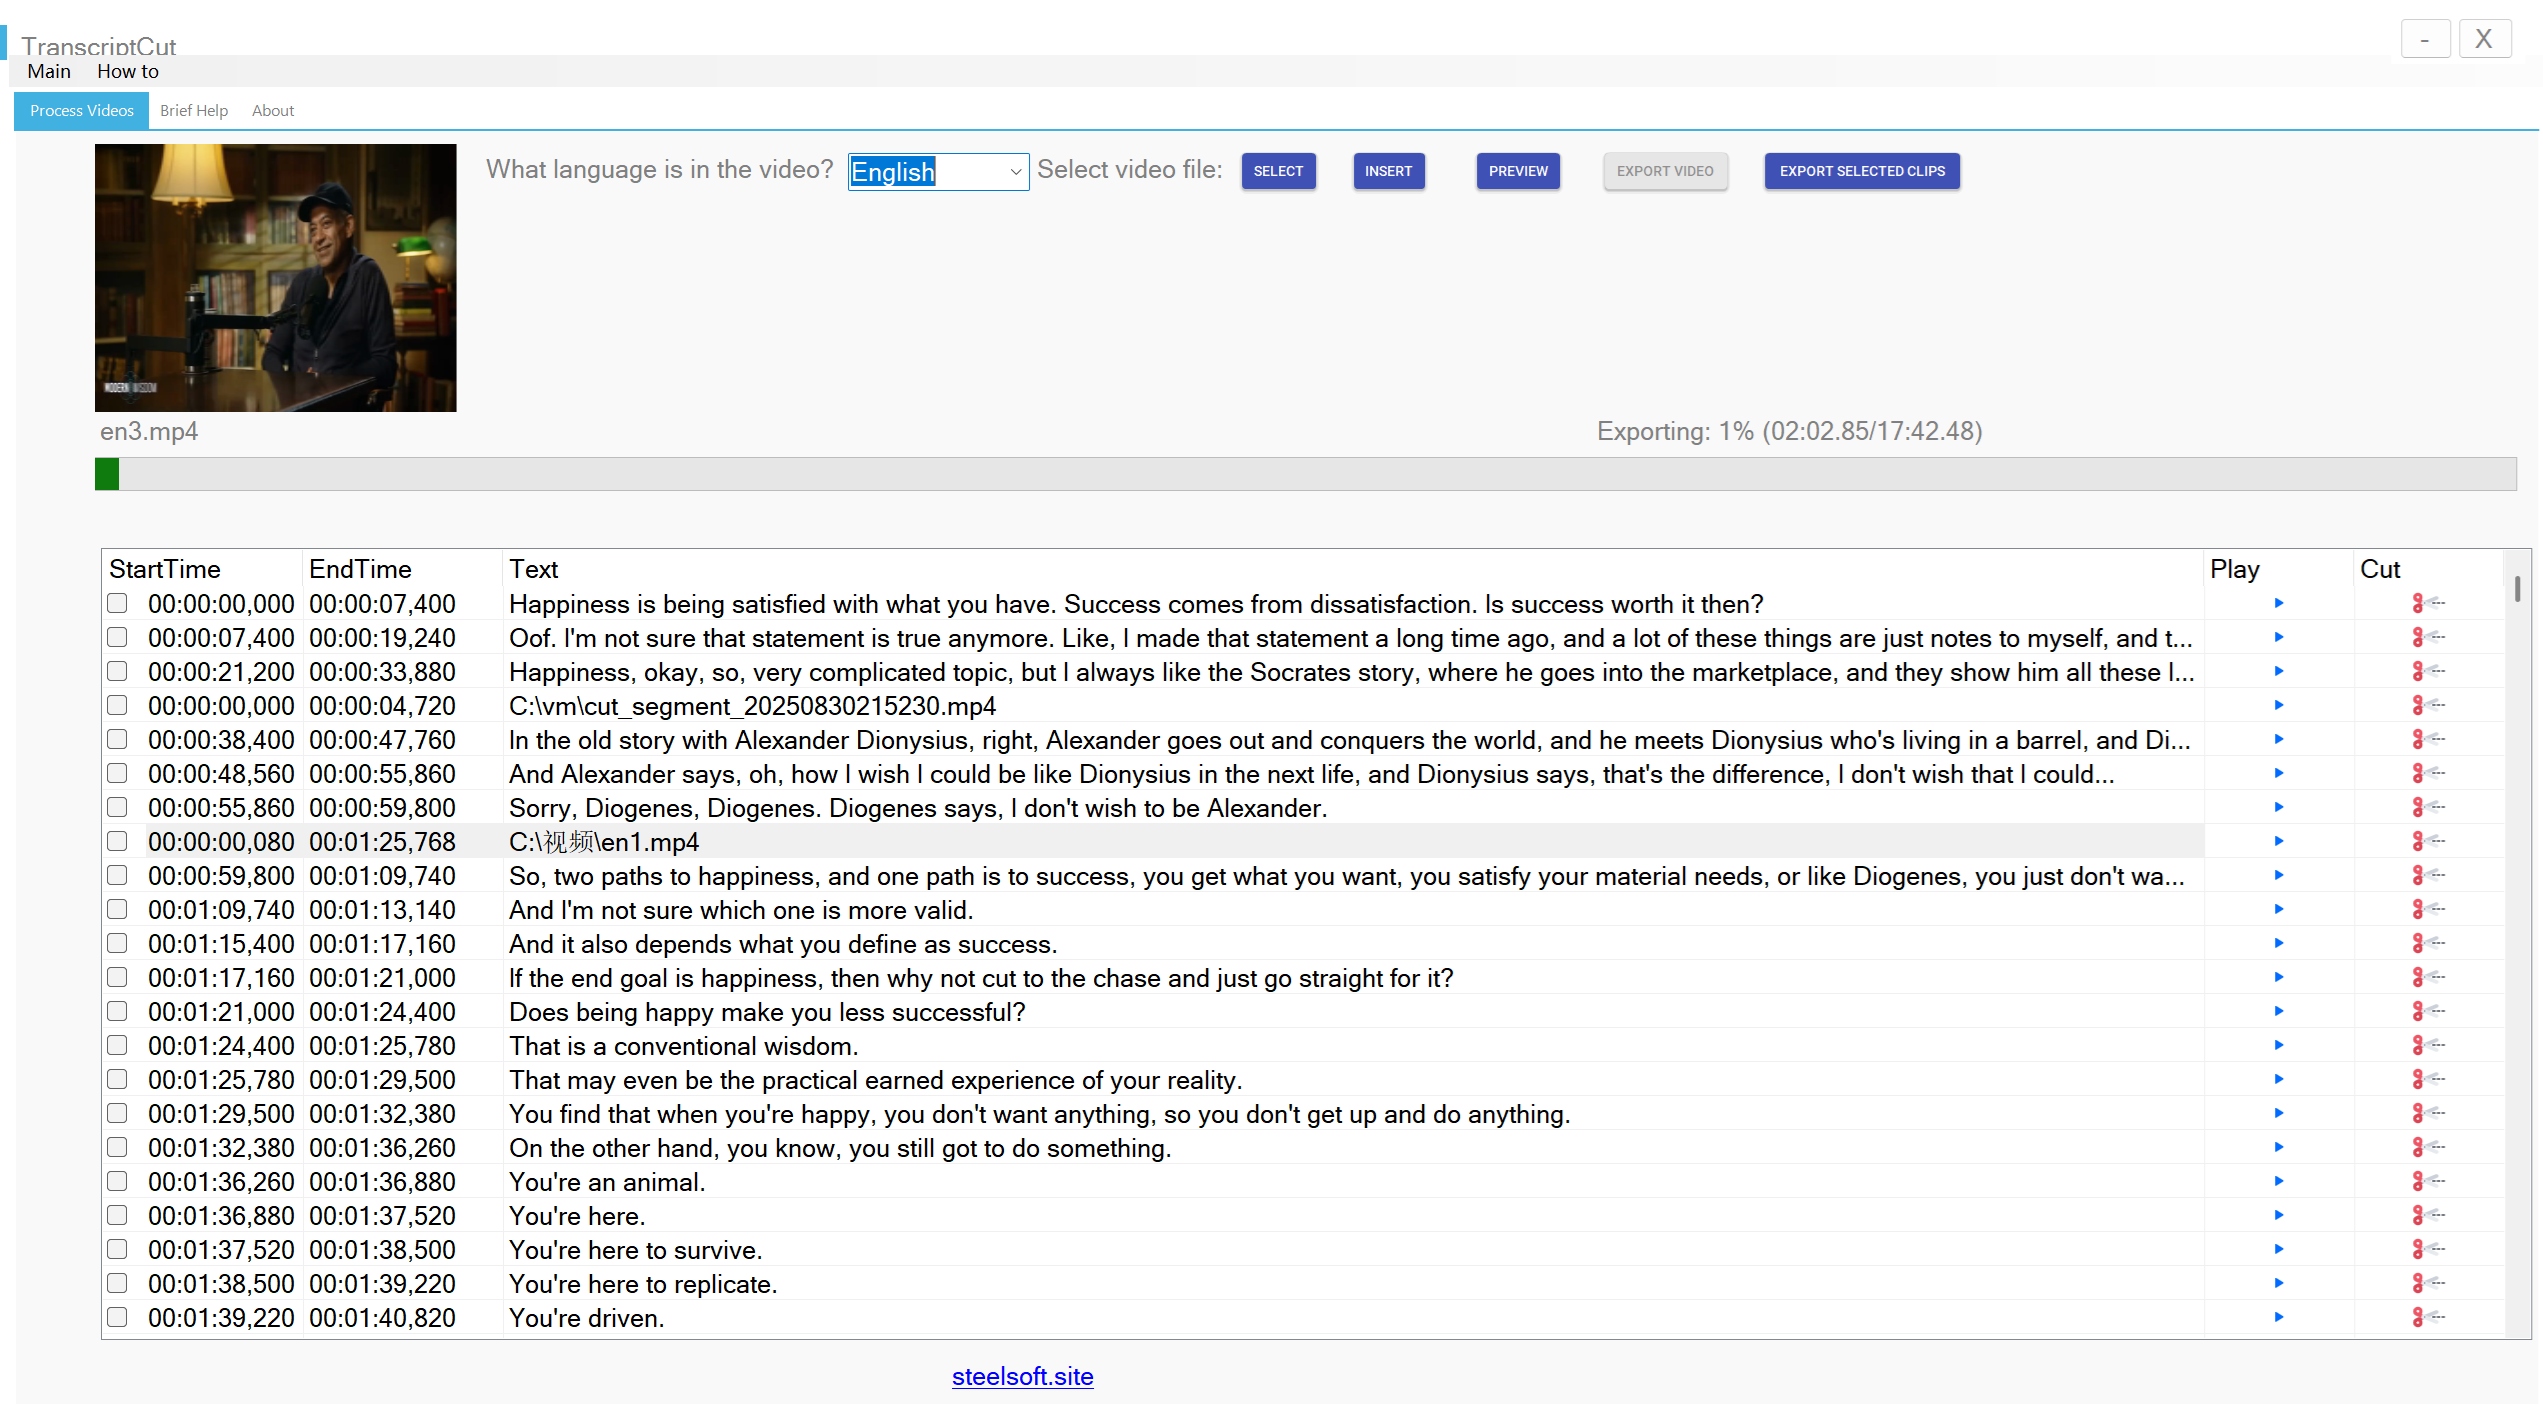
Task: Click the PREVIEW button
Action: point(1518,171)
